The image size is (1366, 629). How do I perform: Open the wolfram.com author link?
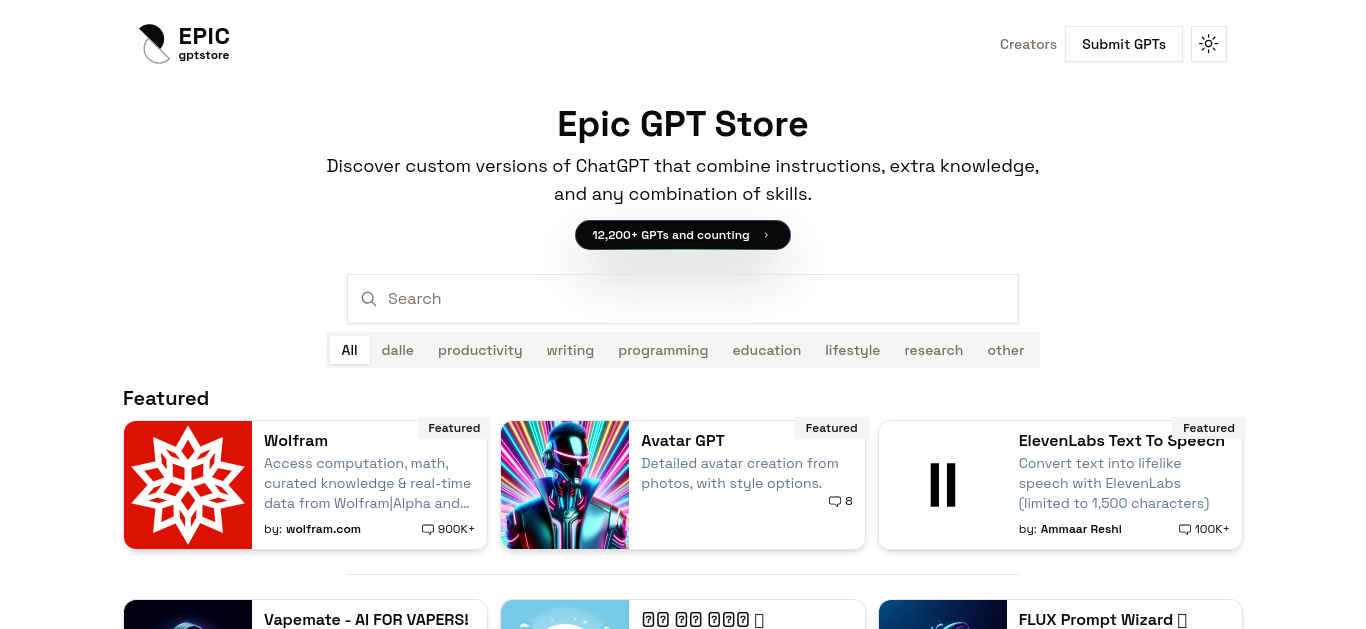pos(323,529)
